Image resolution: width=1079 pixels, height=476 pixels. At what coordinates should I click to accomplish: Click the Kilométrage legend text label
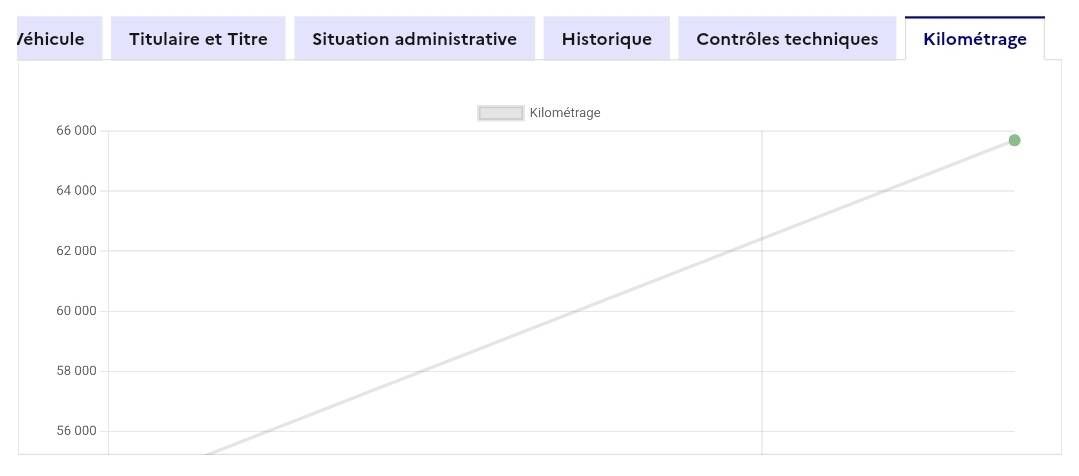[x=565, y=113]
